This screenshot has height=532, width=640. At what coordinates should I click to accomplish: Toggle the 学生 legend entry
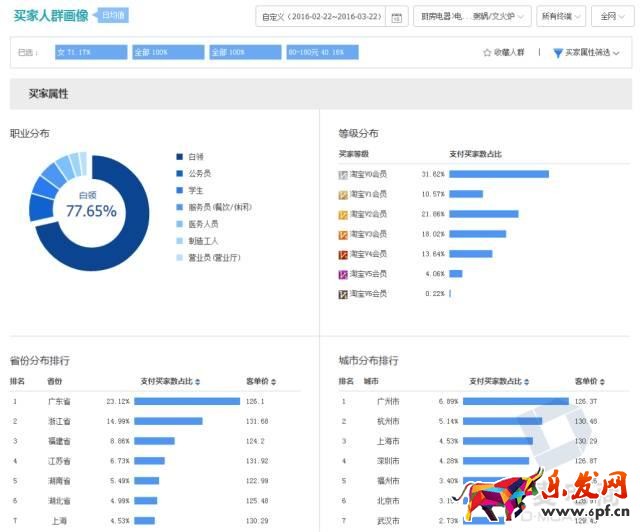[181, 190]
